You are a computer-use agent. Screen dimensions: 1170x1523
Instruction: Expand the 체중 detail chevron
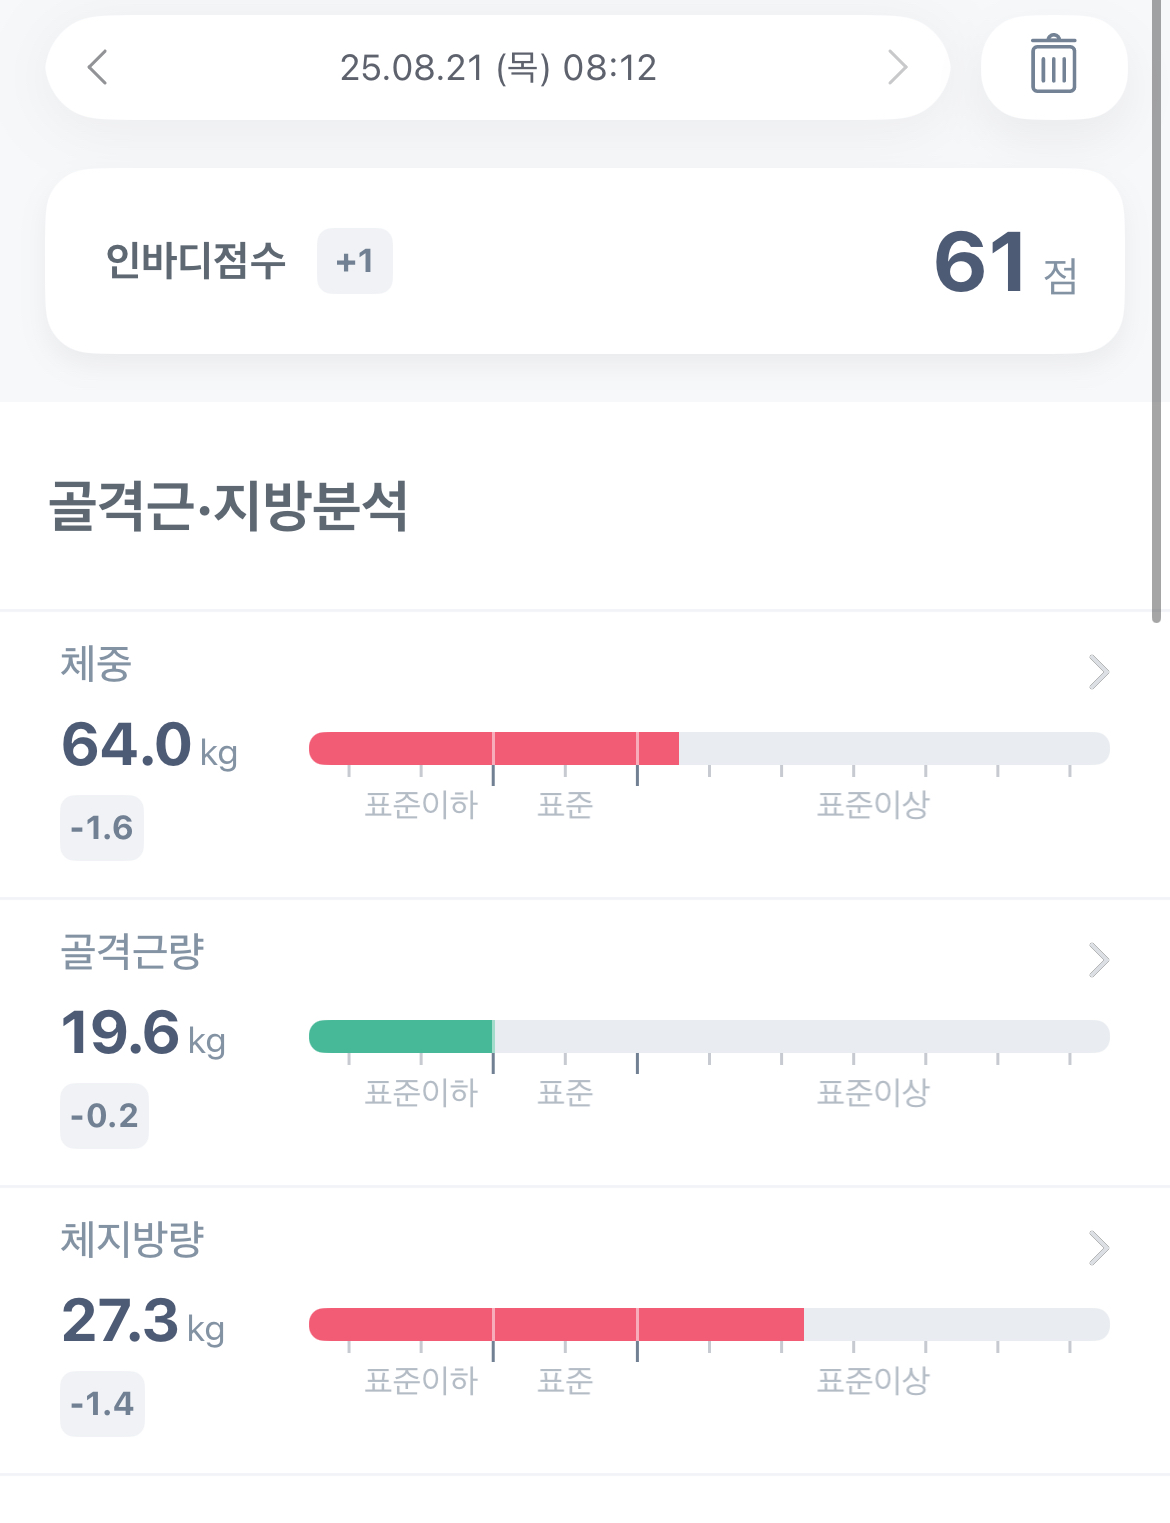[1098, 672]
